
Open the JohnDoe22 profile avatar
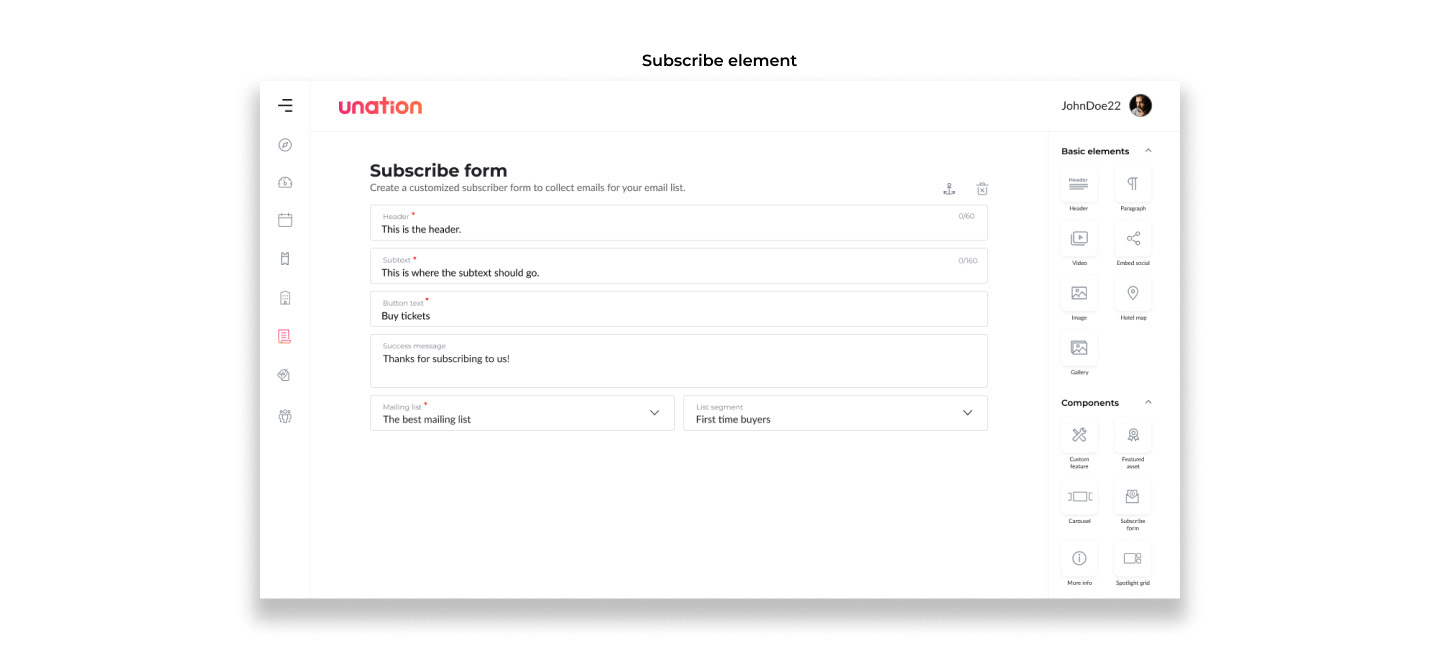coord(1140,106)
